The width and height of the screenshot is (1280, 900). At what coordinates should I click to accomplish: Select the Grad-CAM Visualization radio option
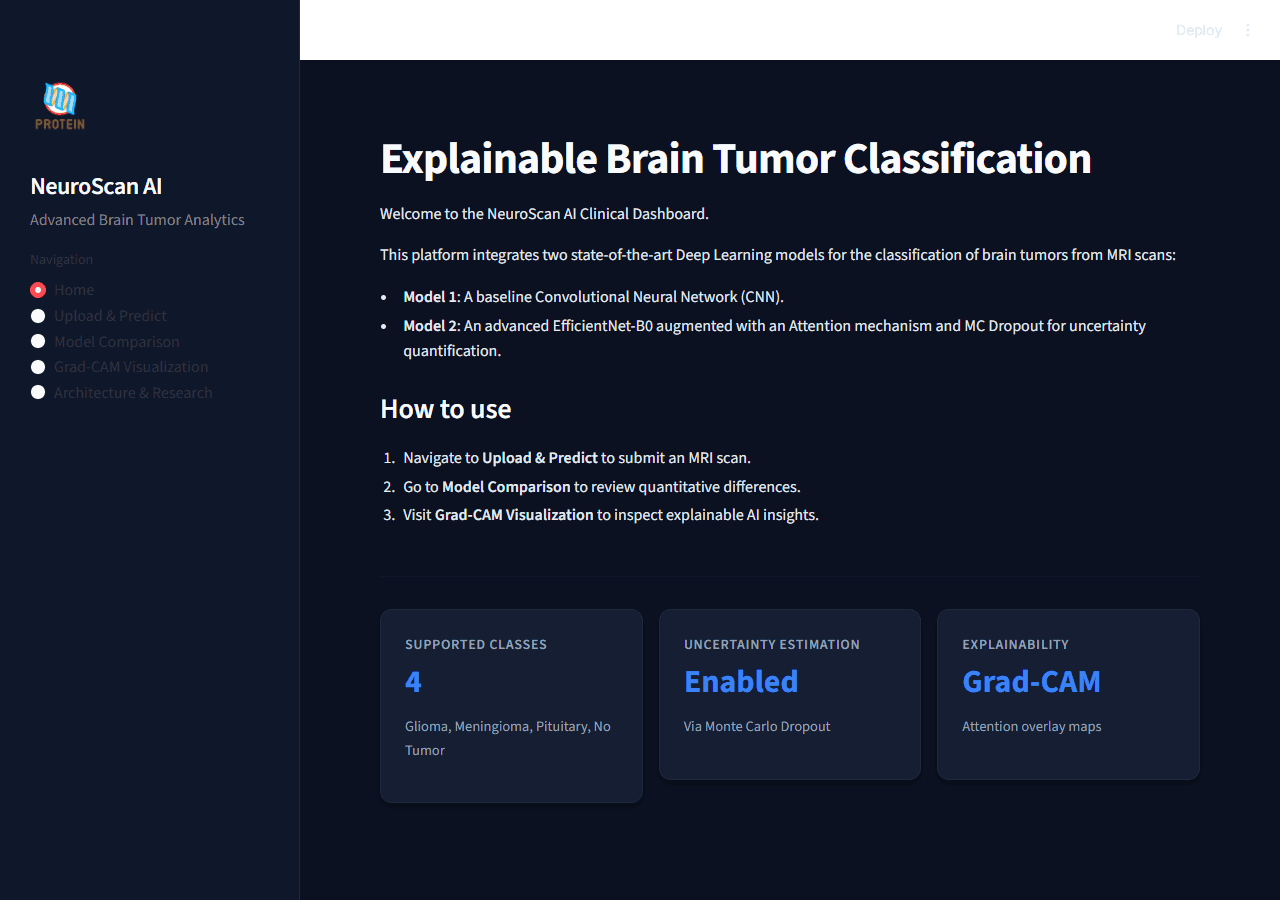119,367
